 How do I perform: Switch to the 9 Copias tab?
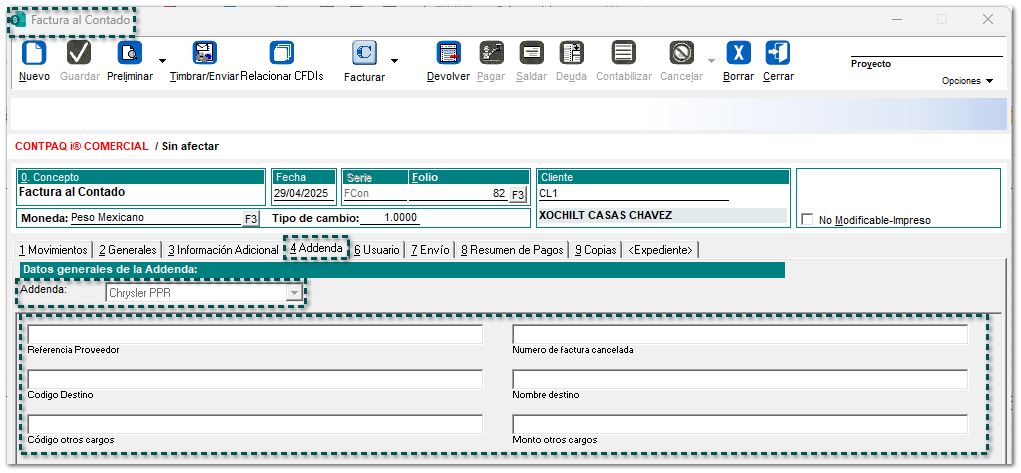pos(595,250)
